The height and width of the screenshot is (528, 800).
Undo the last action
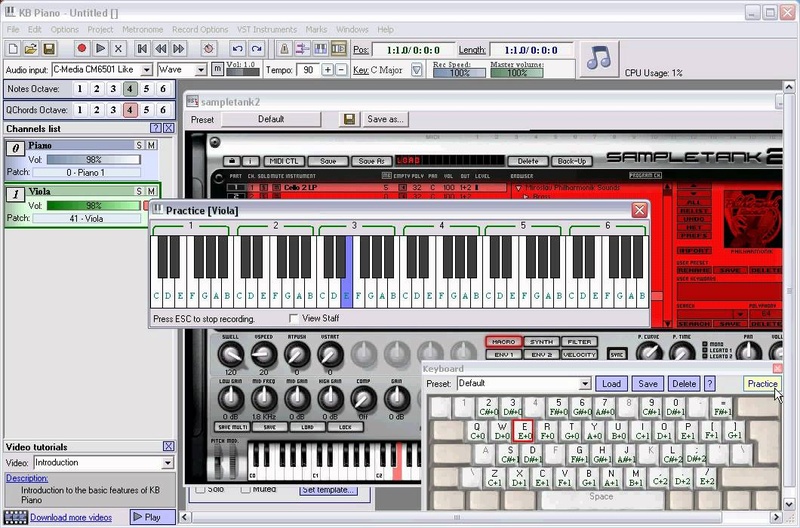(237, 49)
